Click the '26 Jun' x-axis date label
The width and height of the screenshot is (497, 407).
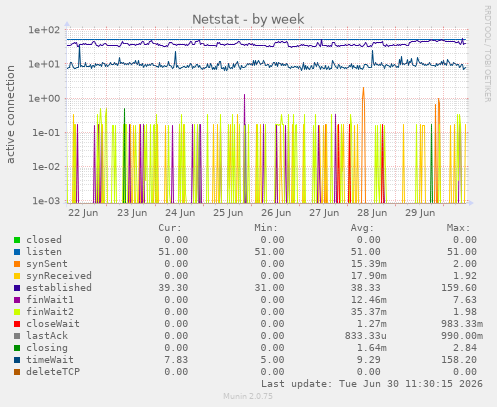tap(276, 213)
